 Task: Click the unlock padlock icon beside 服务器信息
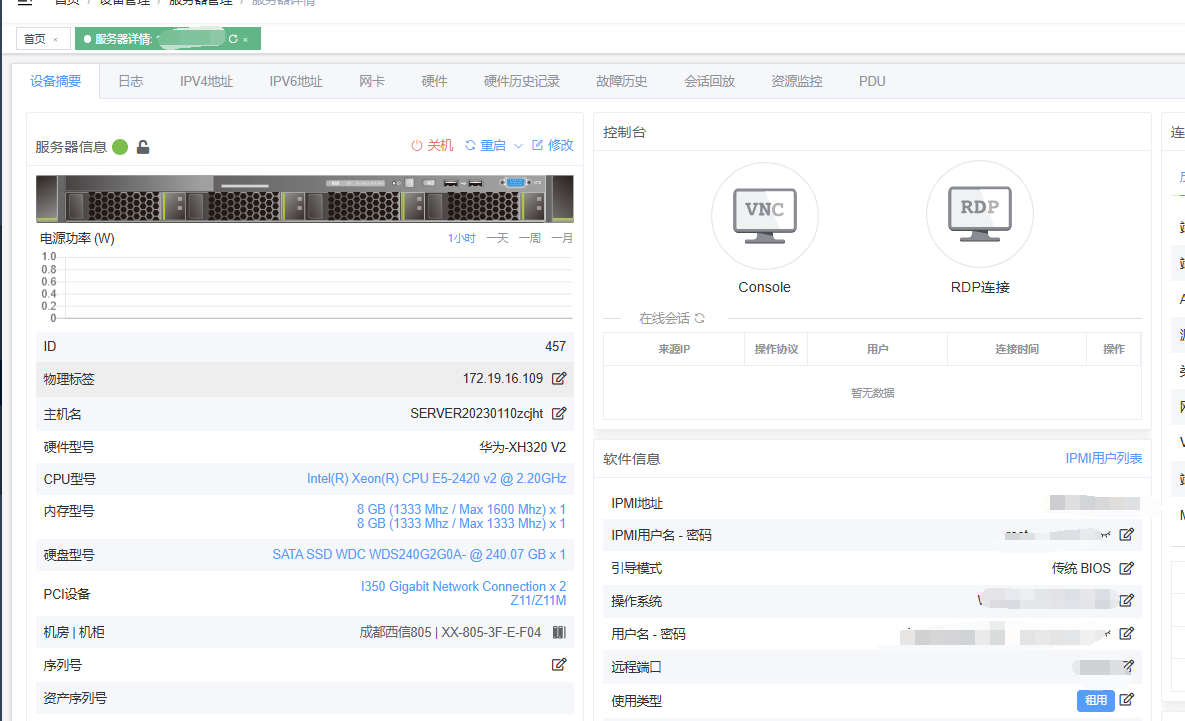coord(143,147)
